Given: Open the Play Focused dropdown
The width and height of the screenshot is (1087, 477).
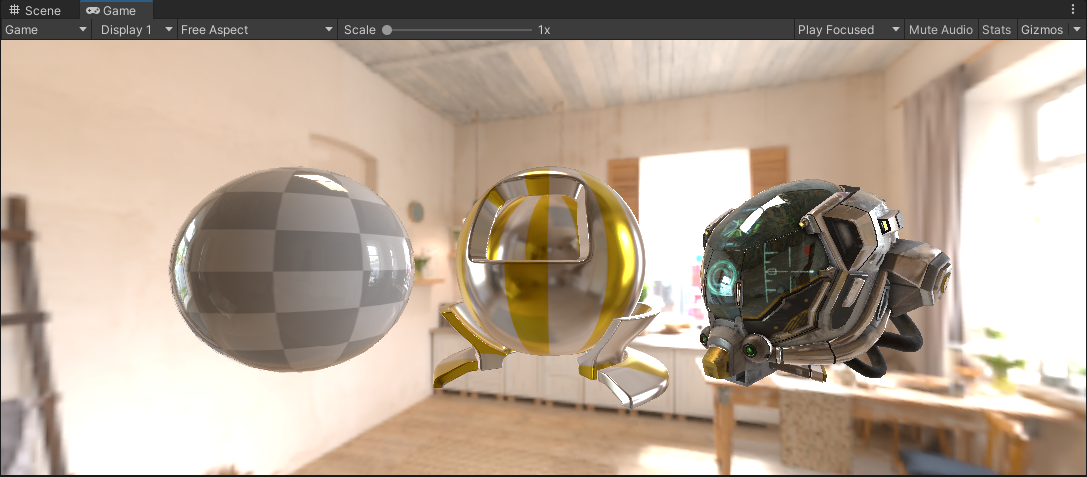Looking at the screenshot, I should coord(849,30).
